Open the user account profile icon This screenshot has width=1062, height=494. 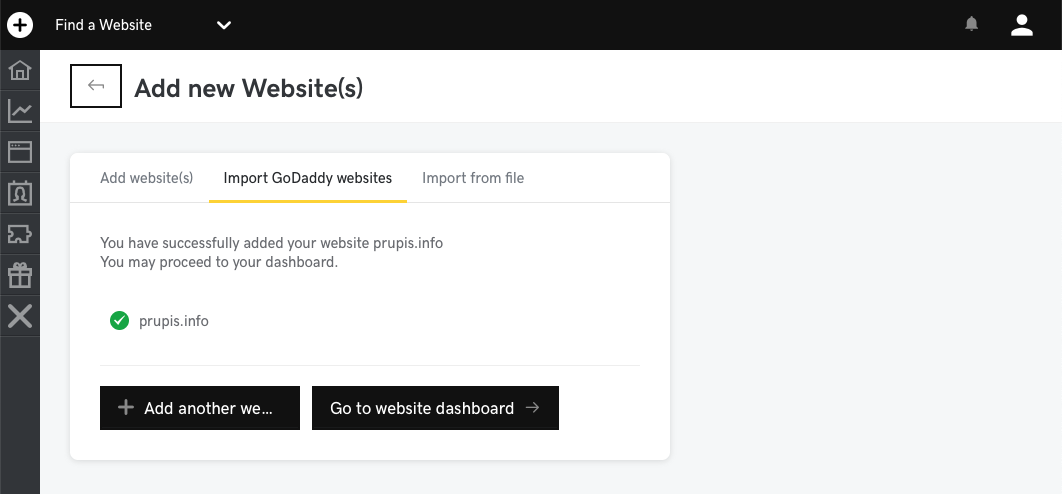click(x=1021, y=25)
